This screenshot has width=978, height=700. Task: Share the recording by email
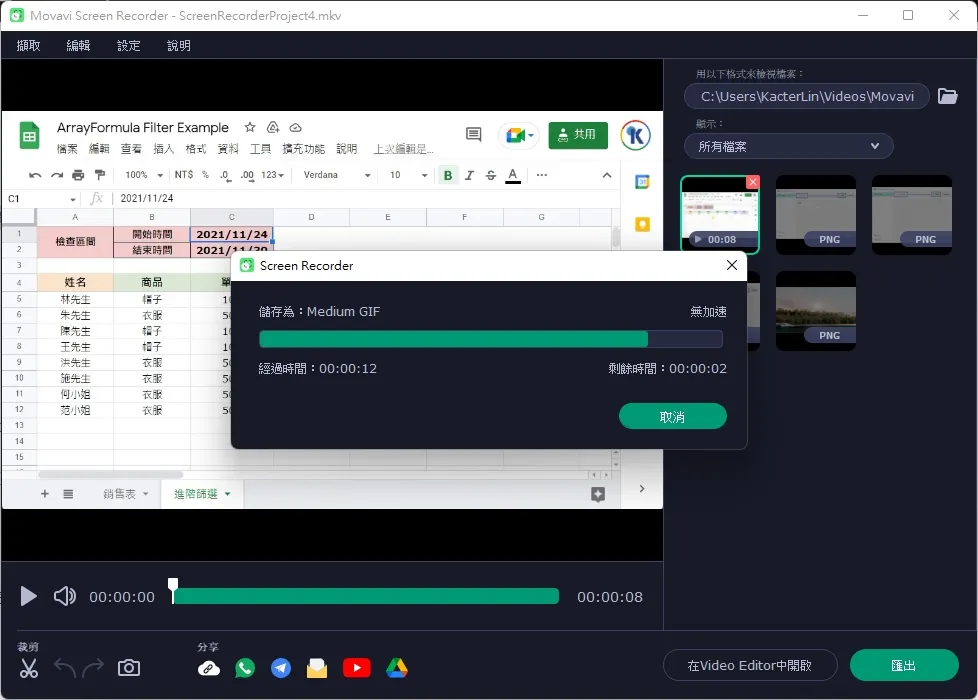click(317, 668)
